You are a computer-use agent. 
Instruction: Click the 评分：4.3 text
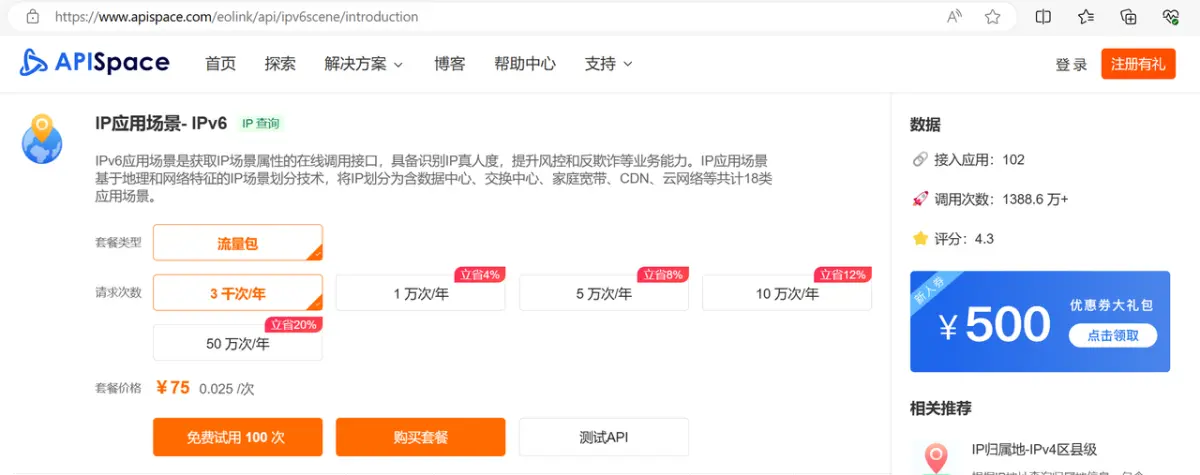pos(964,239)
